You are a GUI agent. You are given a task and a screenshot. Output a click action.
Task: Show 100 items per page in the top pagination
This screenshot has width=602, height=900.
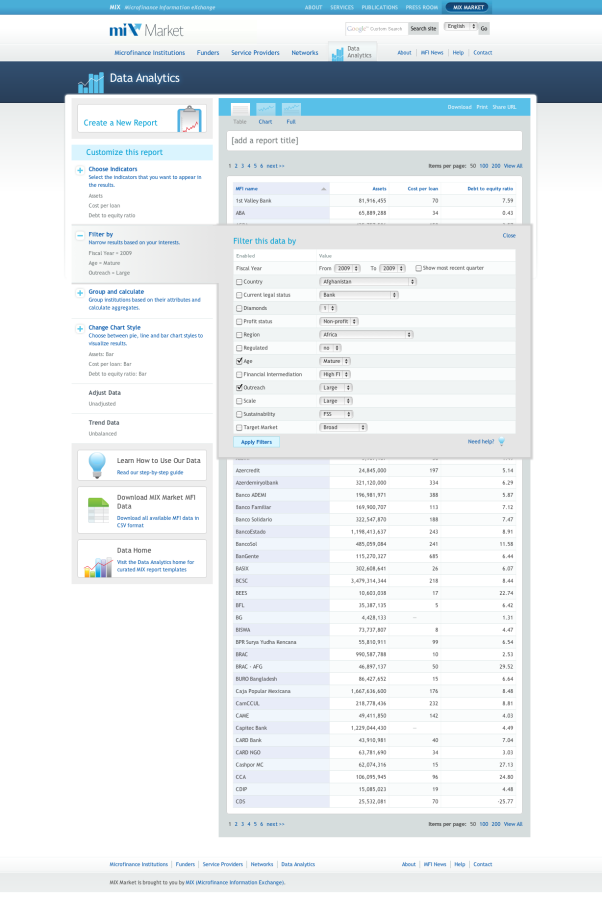click(x=484, y=166)
